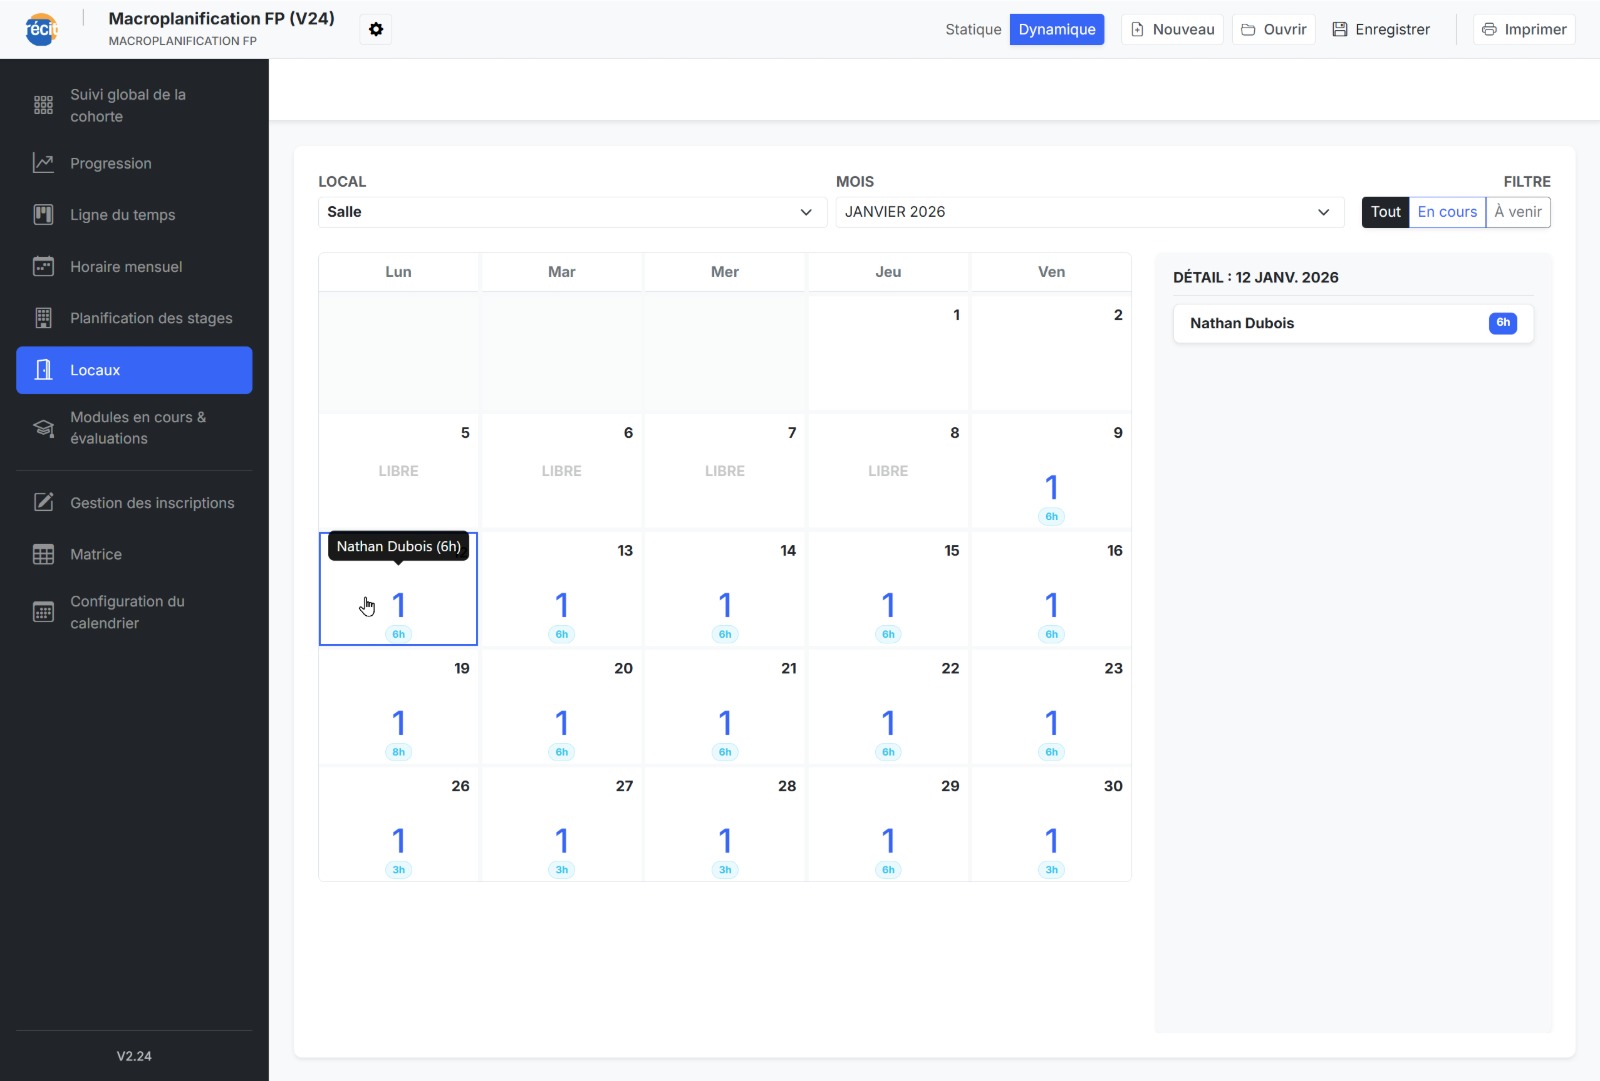Click the Ligne du temps sidebar icon
Viewport: 1600px width, 1081px height.
click(43, 215)
